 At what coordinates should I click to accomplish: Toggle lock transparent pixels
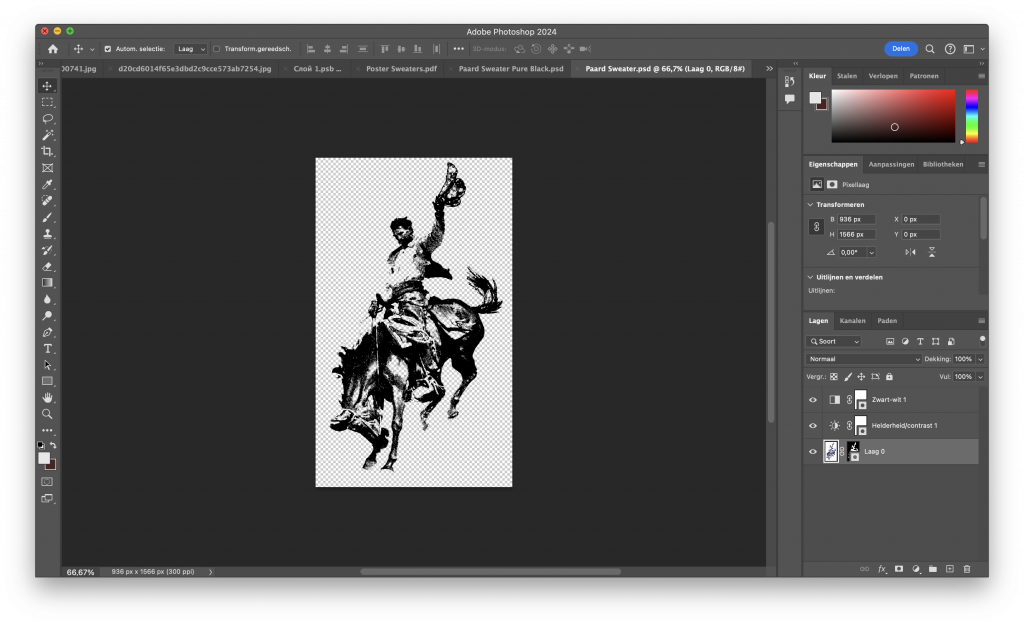[x=834, y=377]
